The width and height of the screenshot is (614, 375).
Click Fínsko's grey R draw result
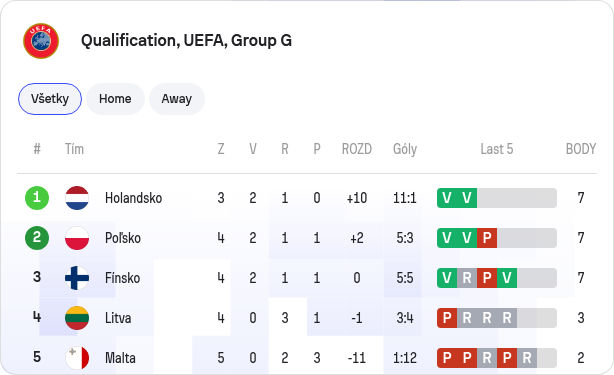point(467,278)
